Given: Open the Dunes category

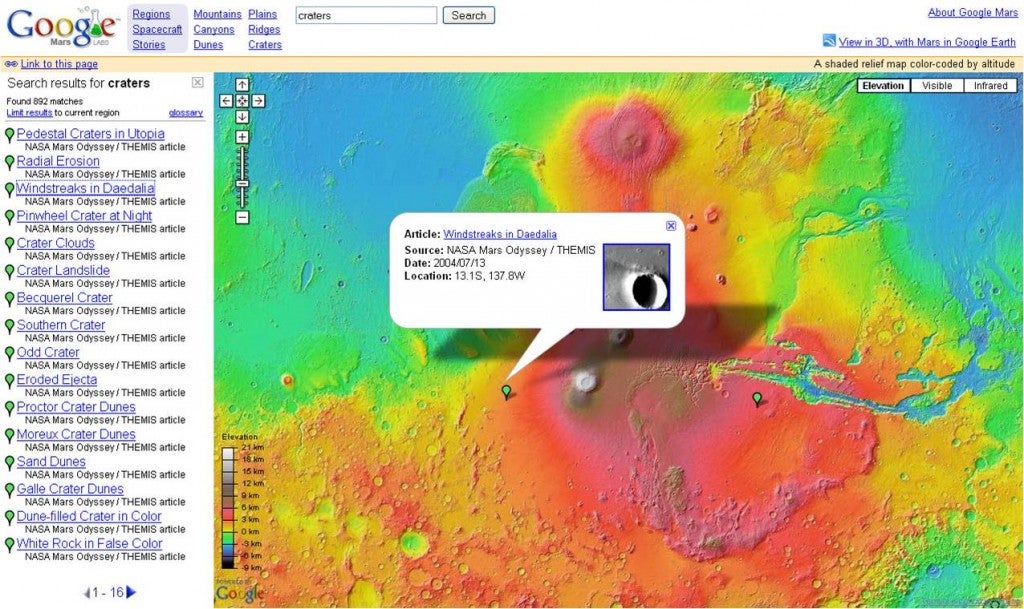Looking at the screenshot, I should 208,44.
